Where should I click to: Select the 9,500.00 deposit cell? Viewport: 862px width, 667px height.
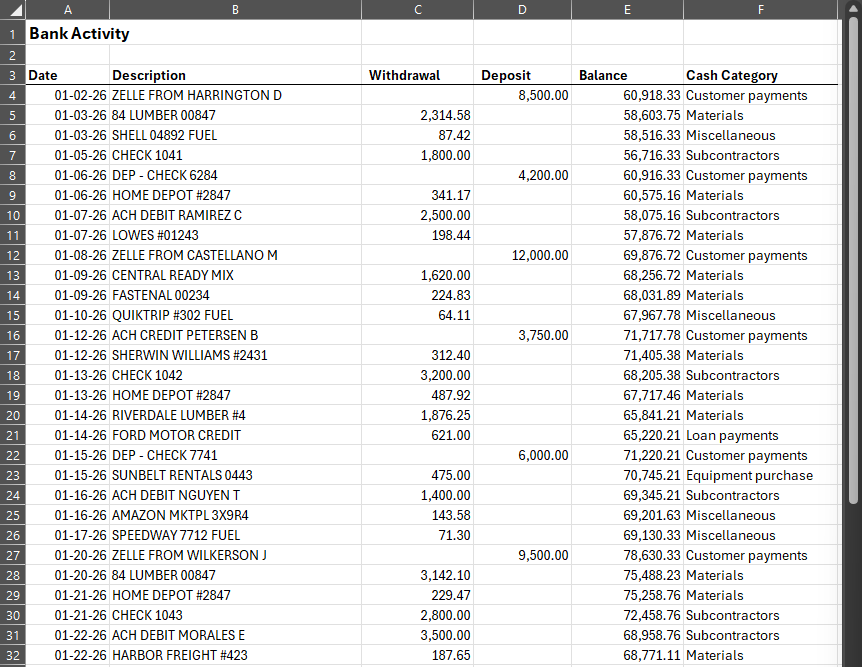pos(522,556)
